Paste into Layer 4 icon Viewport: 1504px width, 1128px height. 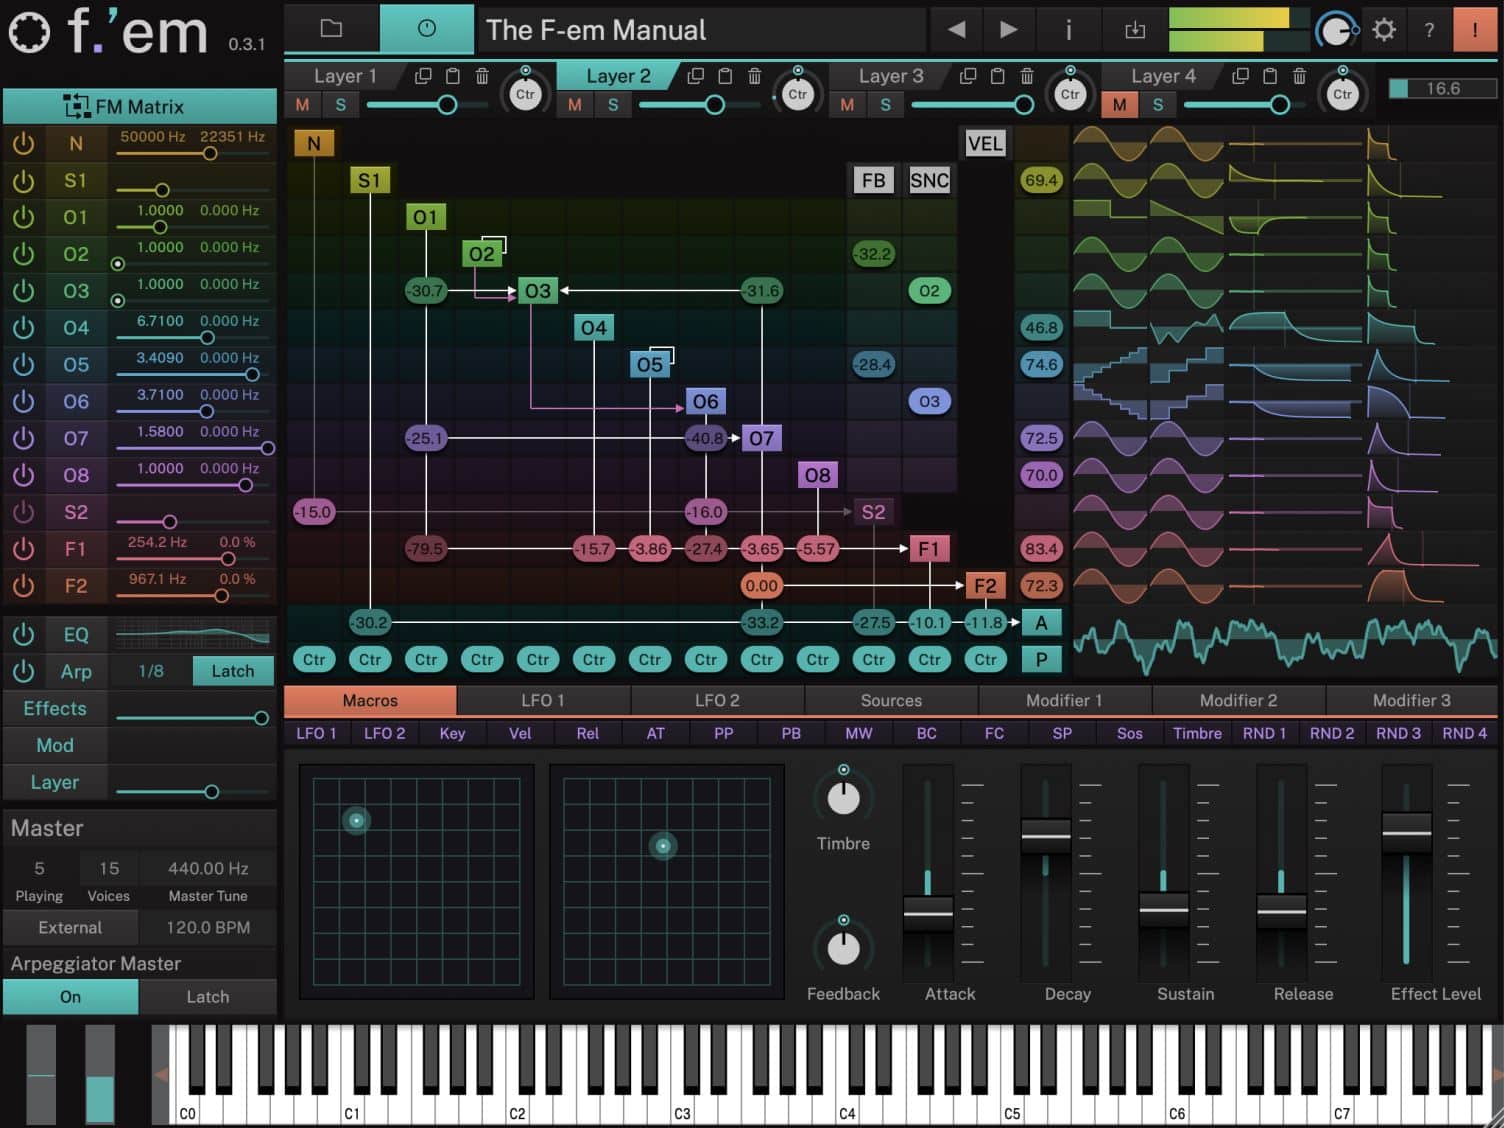pos(1270,76)
